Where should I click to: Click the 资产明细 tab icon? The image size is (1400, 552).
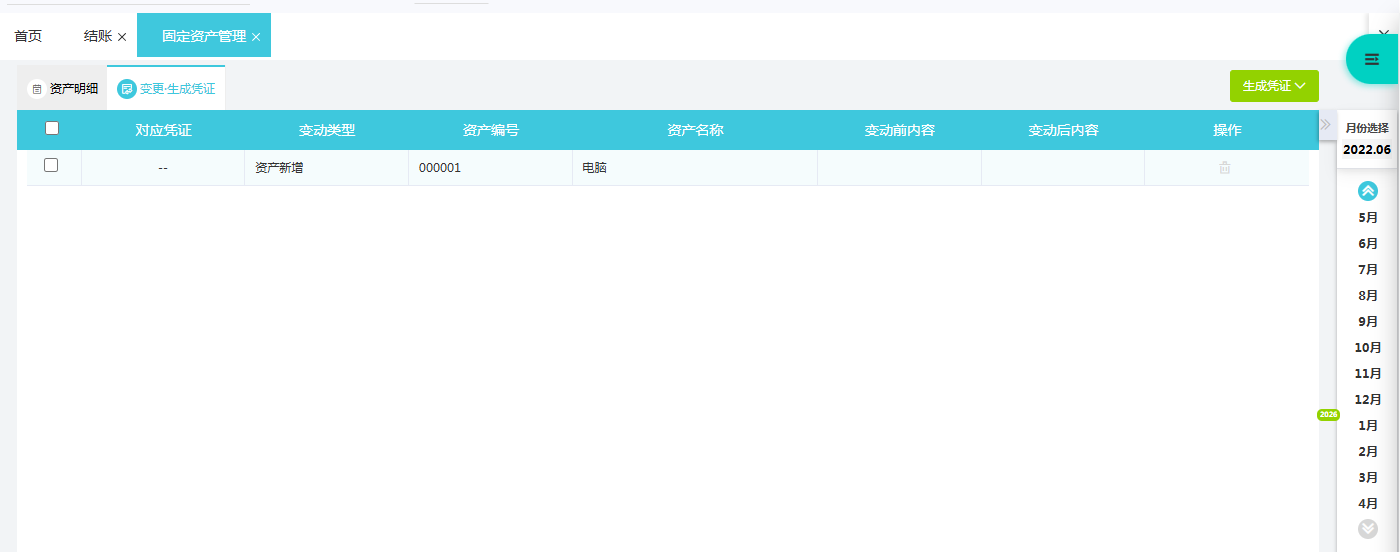[x=37, y=89]
